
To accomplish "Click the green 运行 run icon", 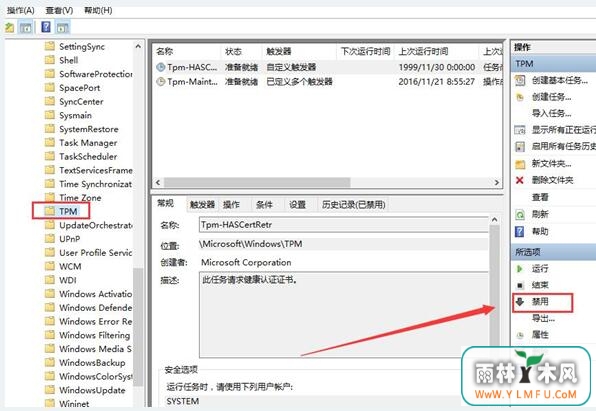I will 520,268.
